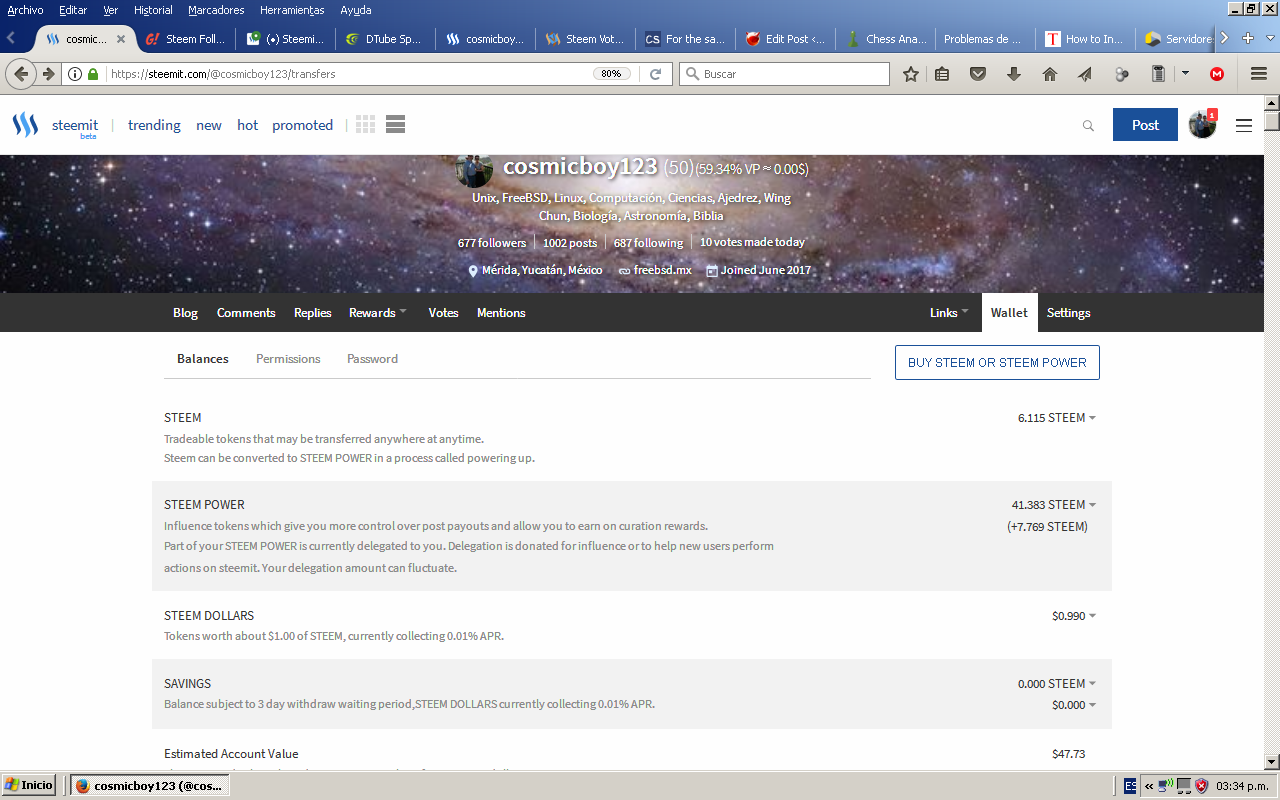
Task: Open the Votes profile link
Action: click(x=443, y=313)
